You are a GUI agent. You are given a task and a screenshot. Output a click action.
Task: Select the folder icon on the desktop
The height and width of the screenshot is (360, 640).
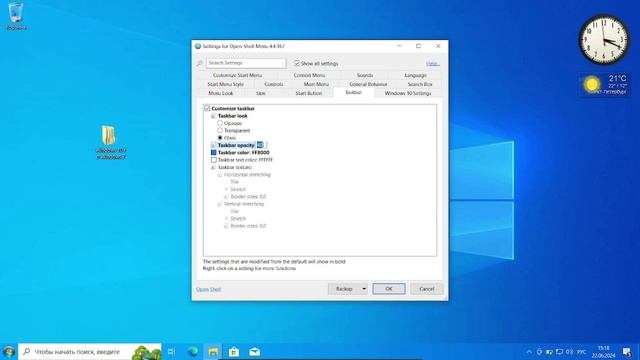[x=110, y=142]
